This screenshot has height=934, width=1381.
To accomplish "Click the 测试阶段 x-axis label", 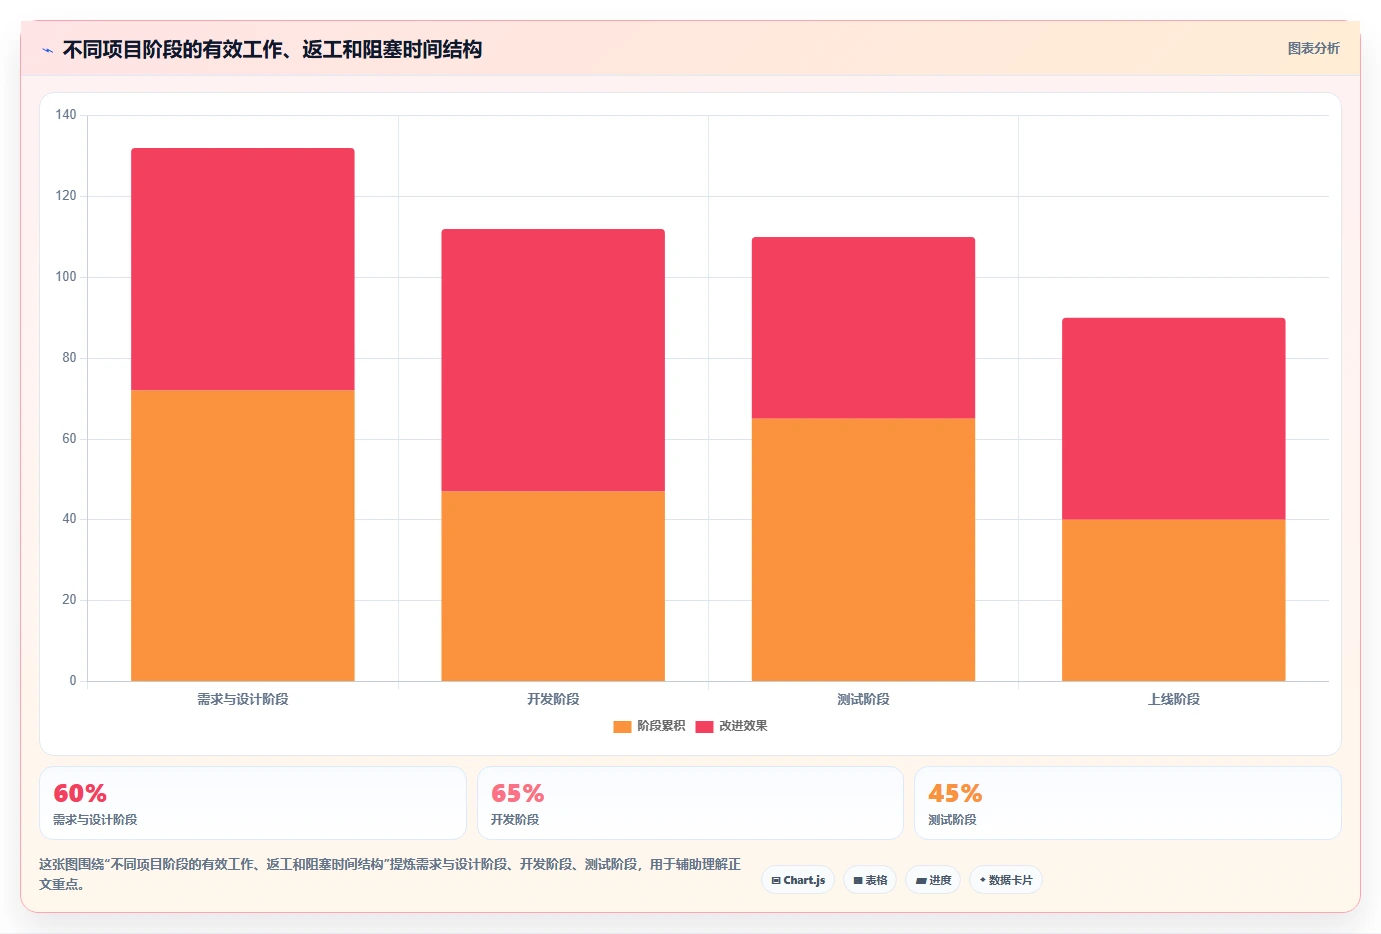I will (863, 699).
